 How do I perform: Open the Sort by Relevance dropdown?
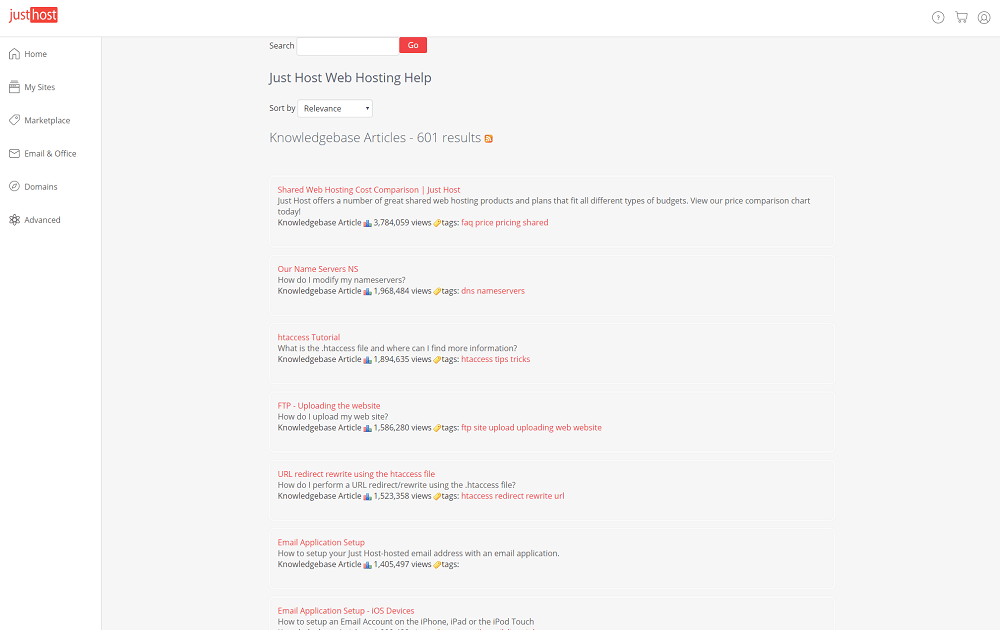[335, 108]
